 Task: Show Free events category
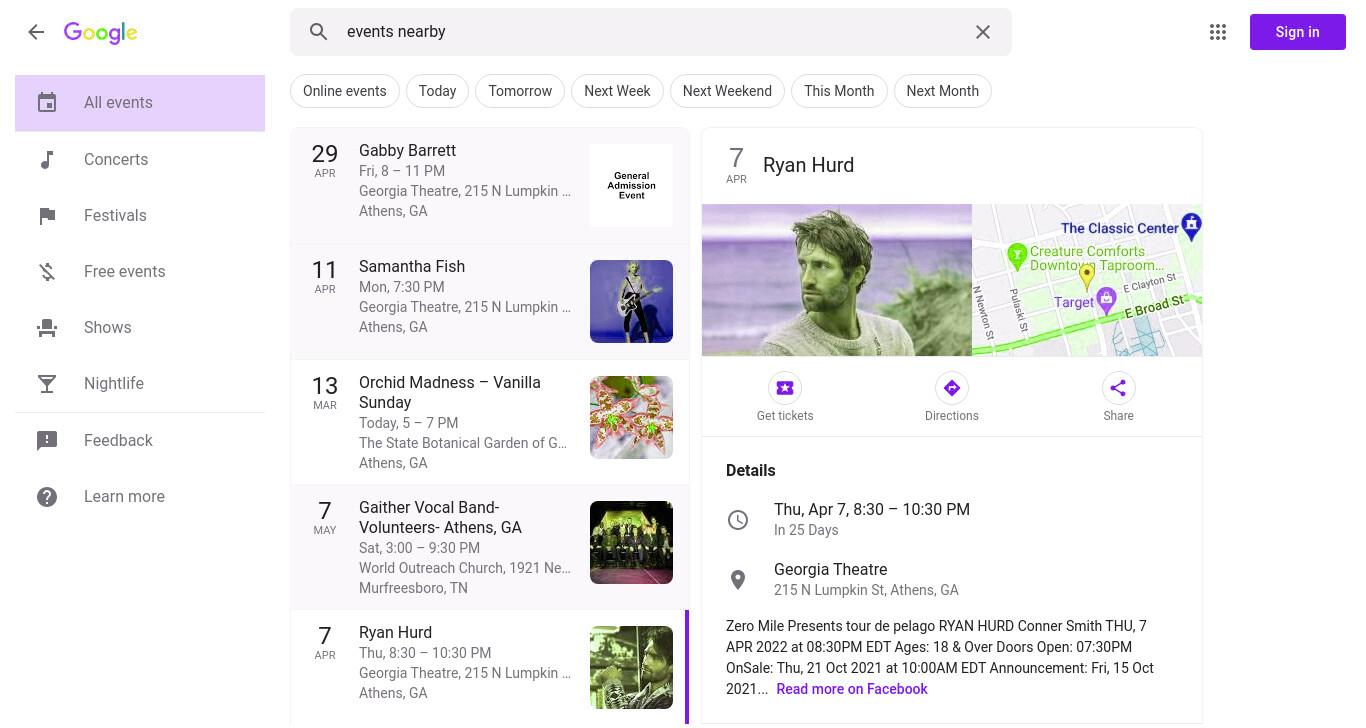click(140, 271)
